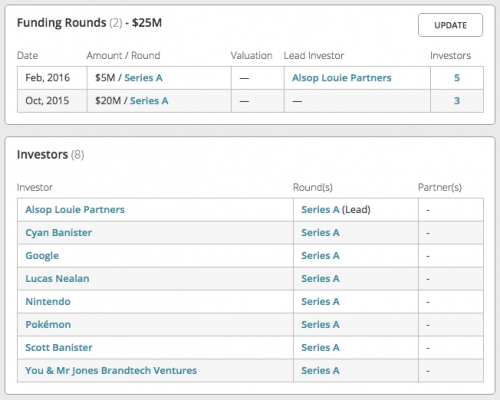Open Alsop Louie Partners in Investors list
This screenshot has width=500, height=400.
click(75, 210)
